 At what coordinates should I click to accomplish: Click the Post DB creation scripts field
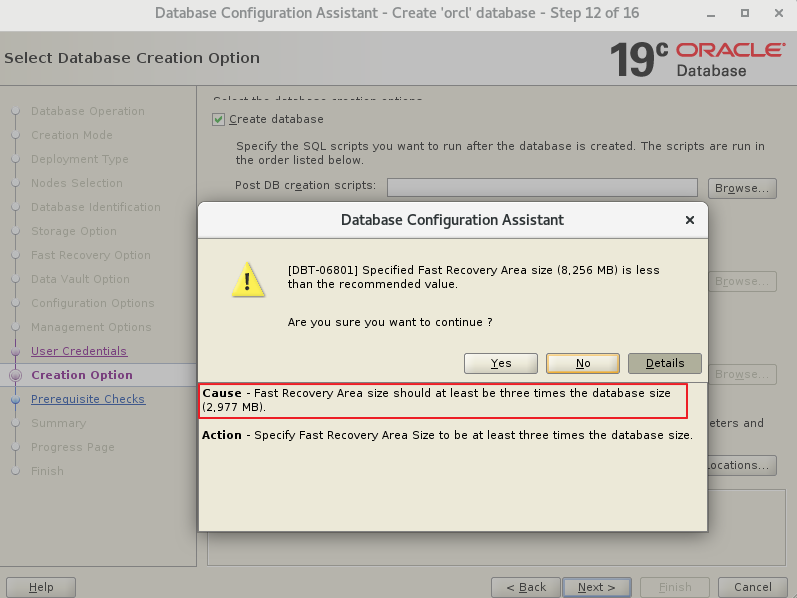(x=542, y=188)
